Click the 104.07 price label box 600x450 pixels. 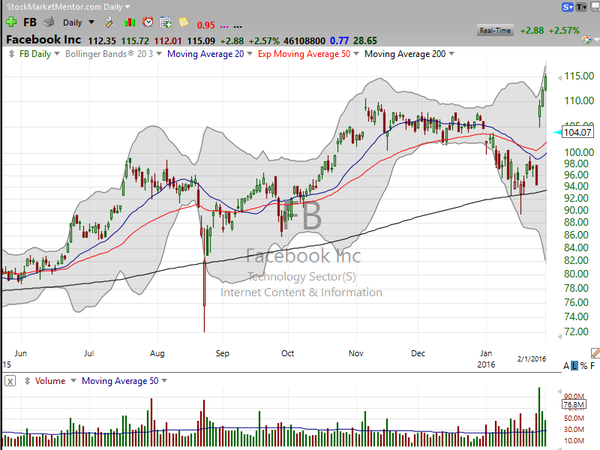pyautogui.click(x=578, y=132)
